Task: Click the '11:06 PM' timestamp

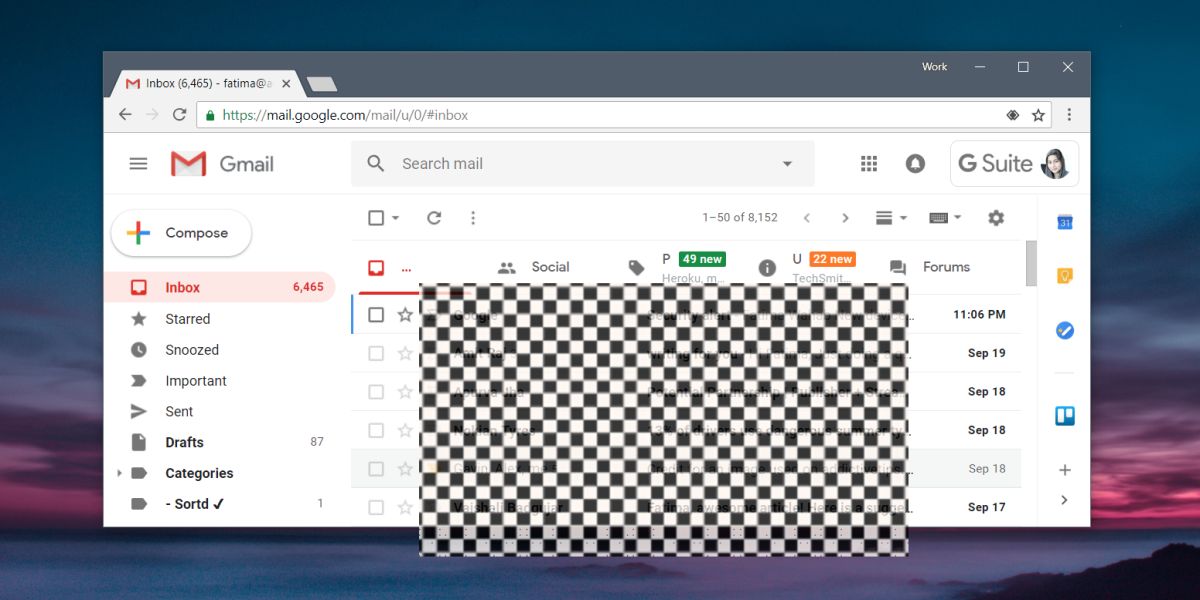Action: [979, 315]
